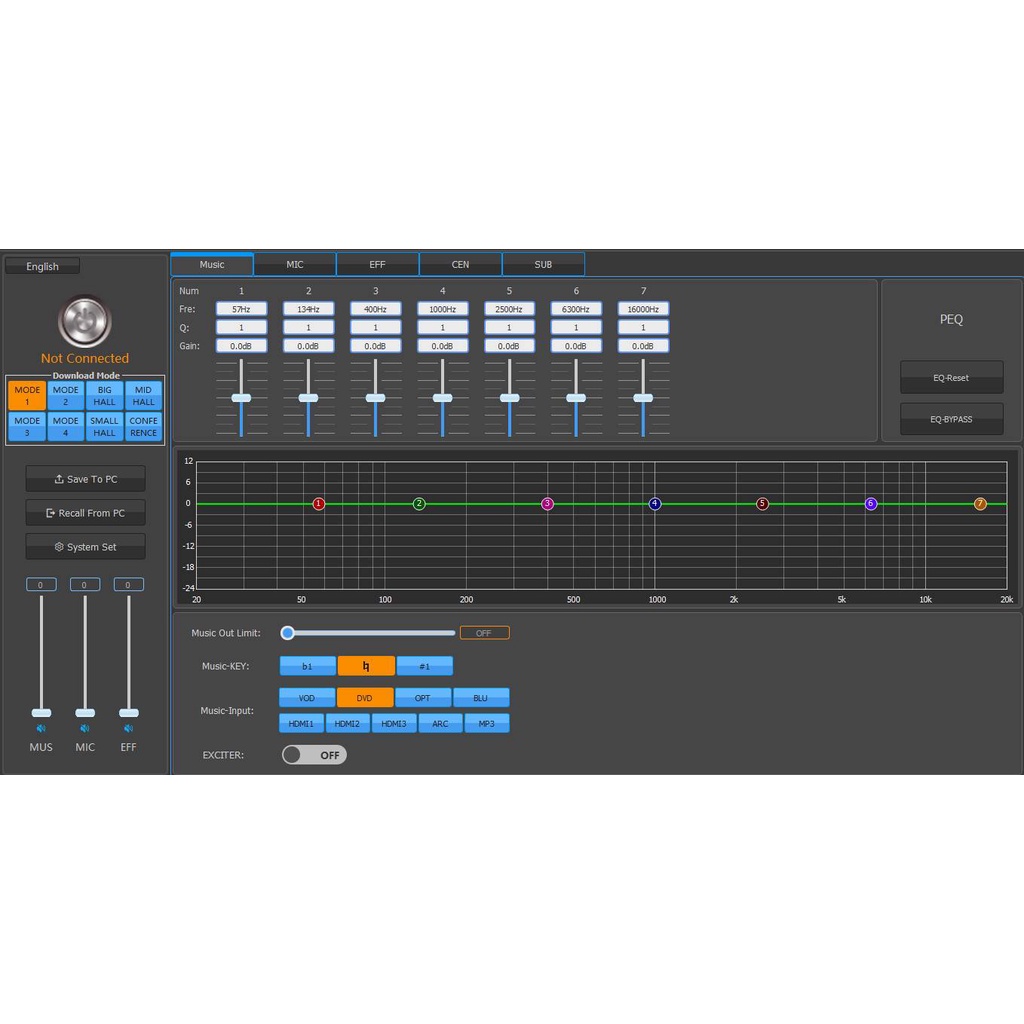Viewport: 1024px width, 1024px height.
Task: Select MODE 2 download mode
Action: 66,396
